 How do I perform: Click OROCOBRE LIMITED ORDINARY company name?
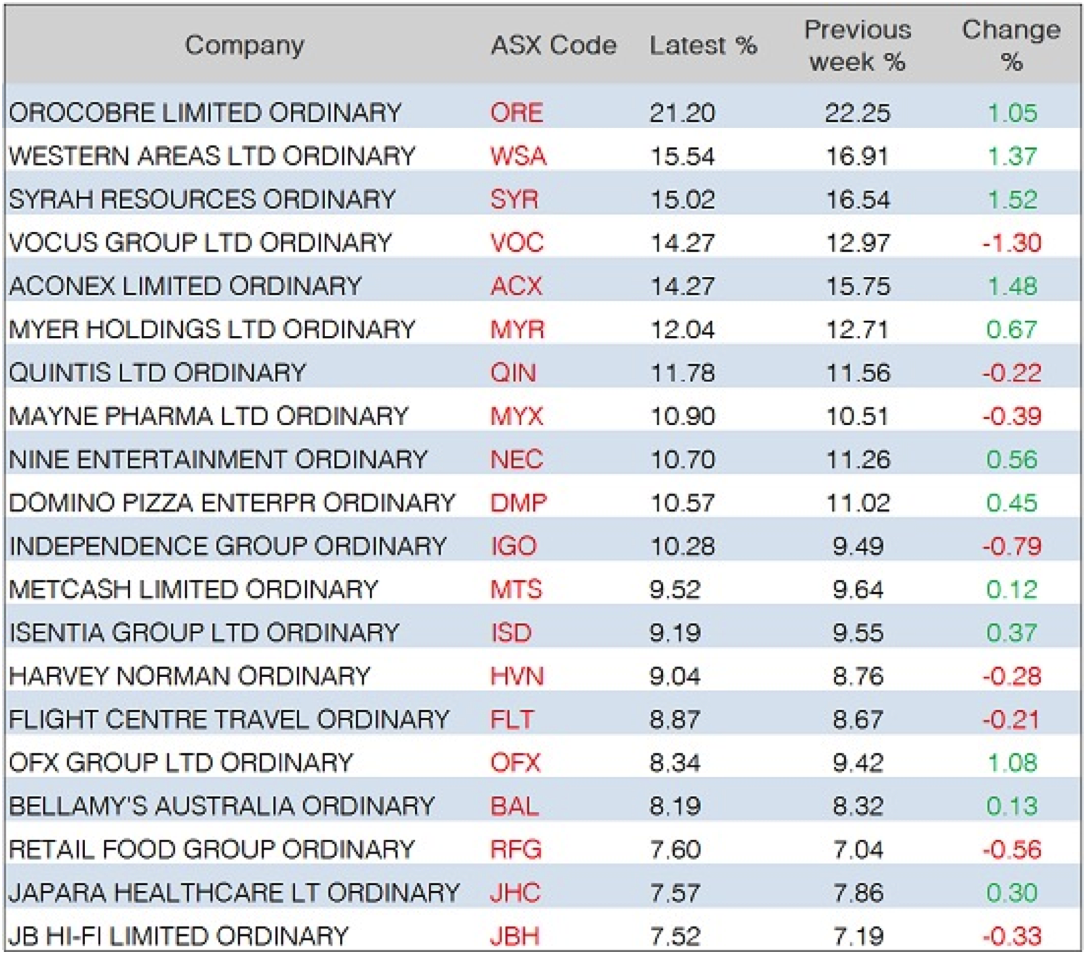(205, 113)
